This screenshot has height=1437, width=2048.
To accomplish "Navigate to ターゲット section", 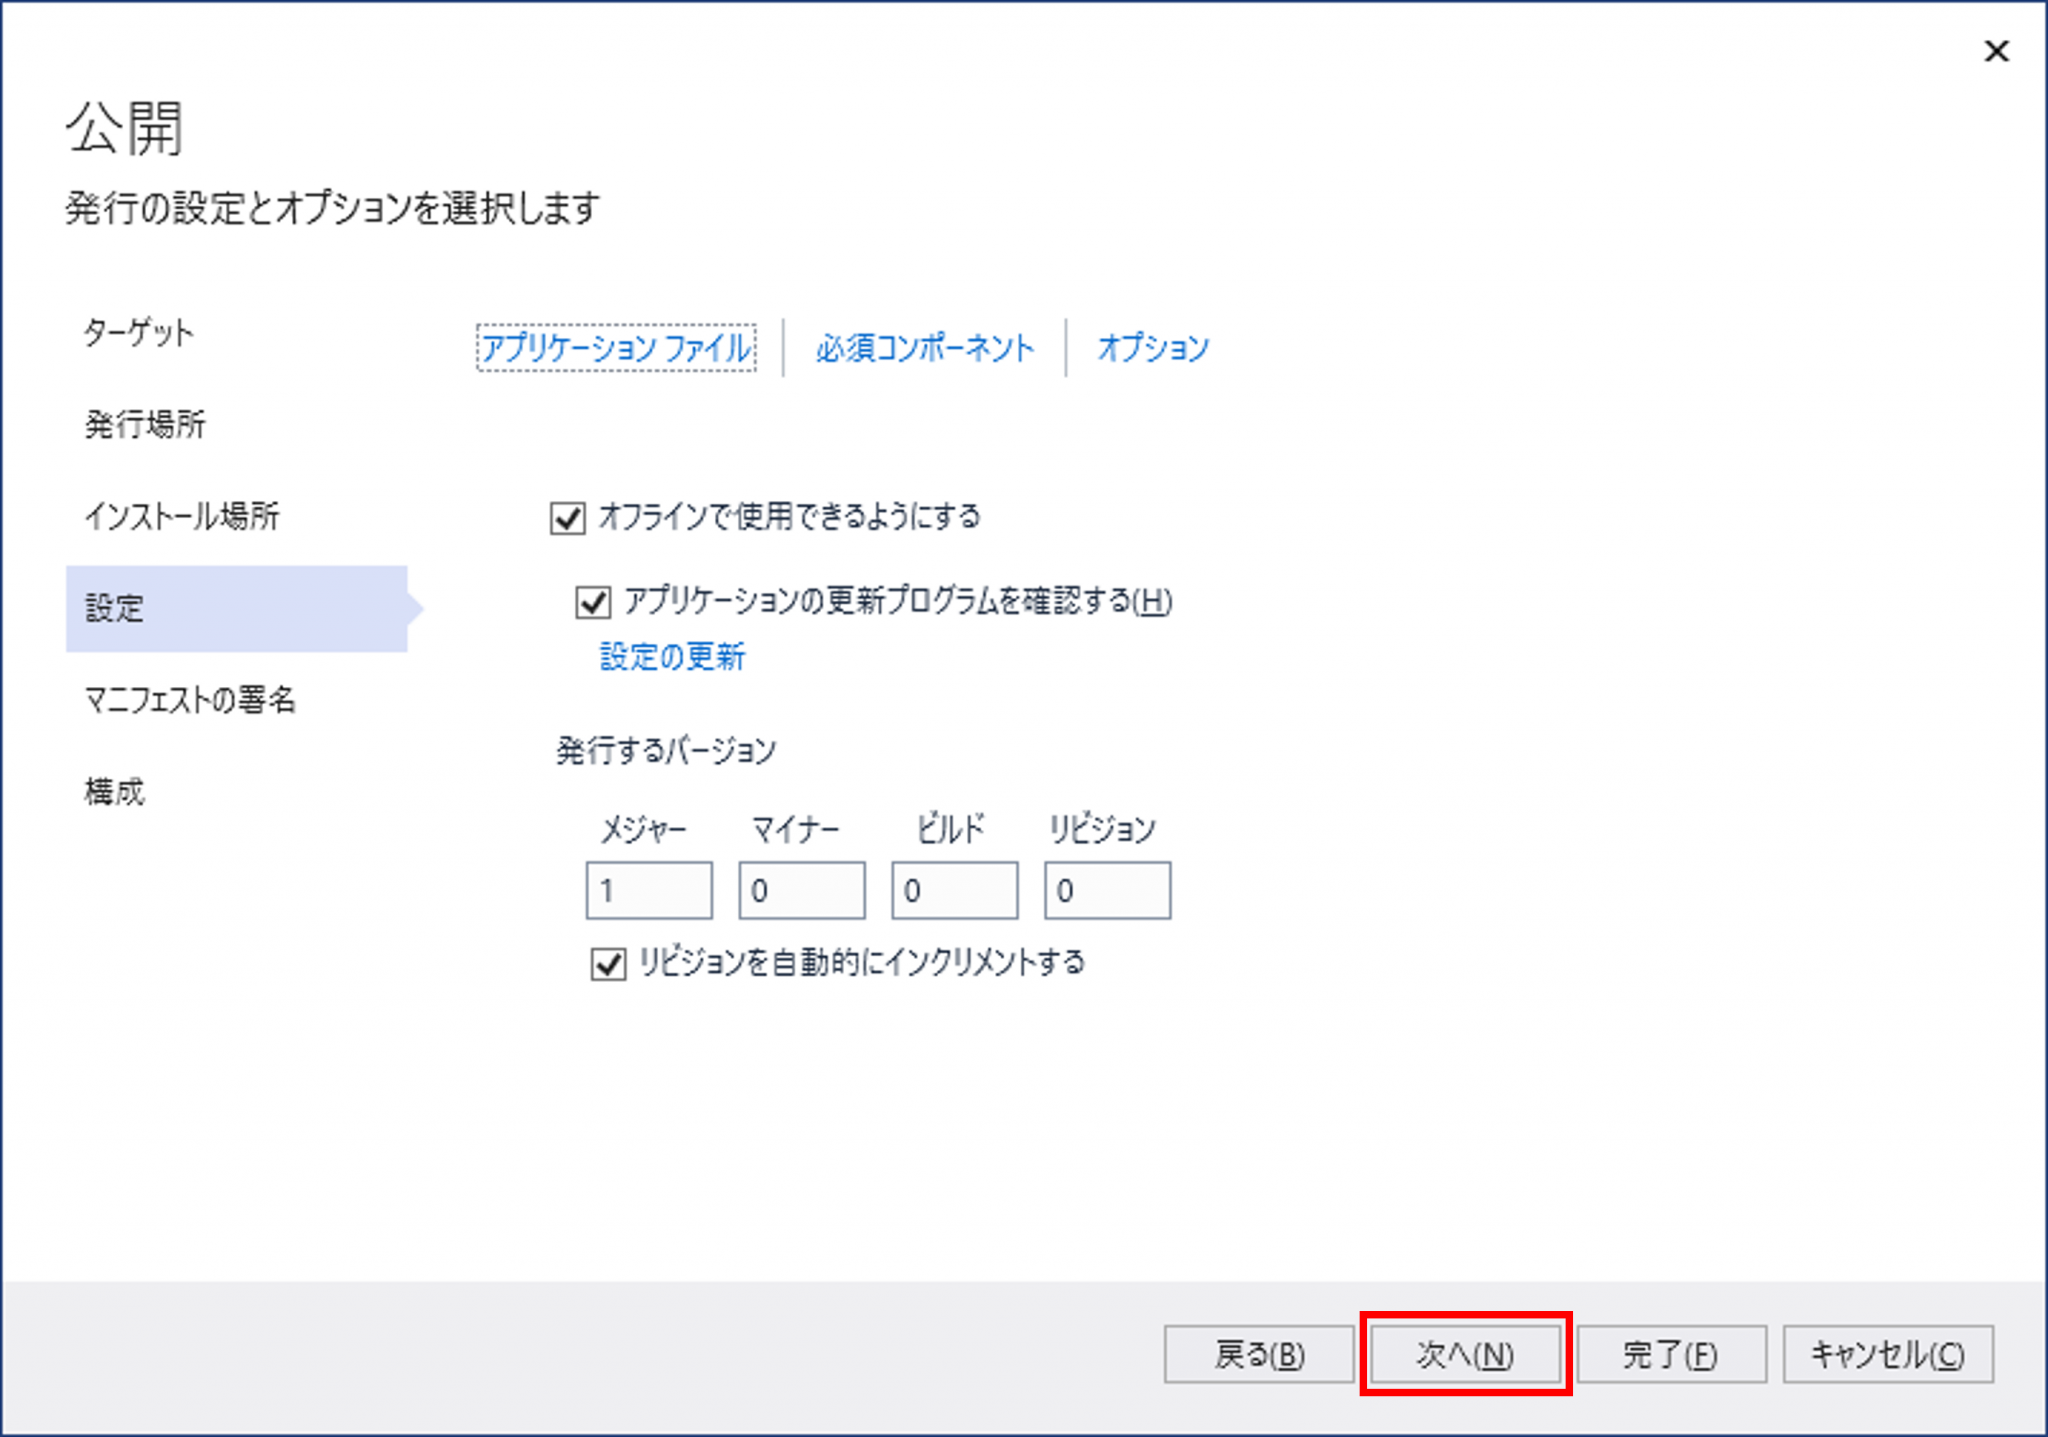I will point(138,333).
